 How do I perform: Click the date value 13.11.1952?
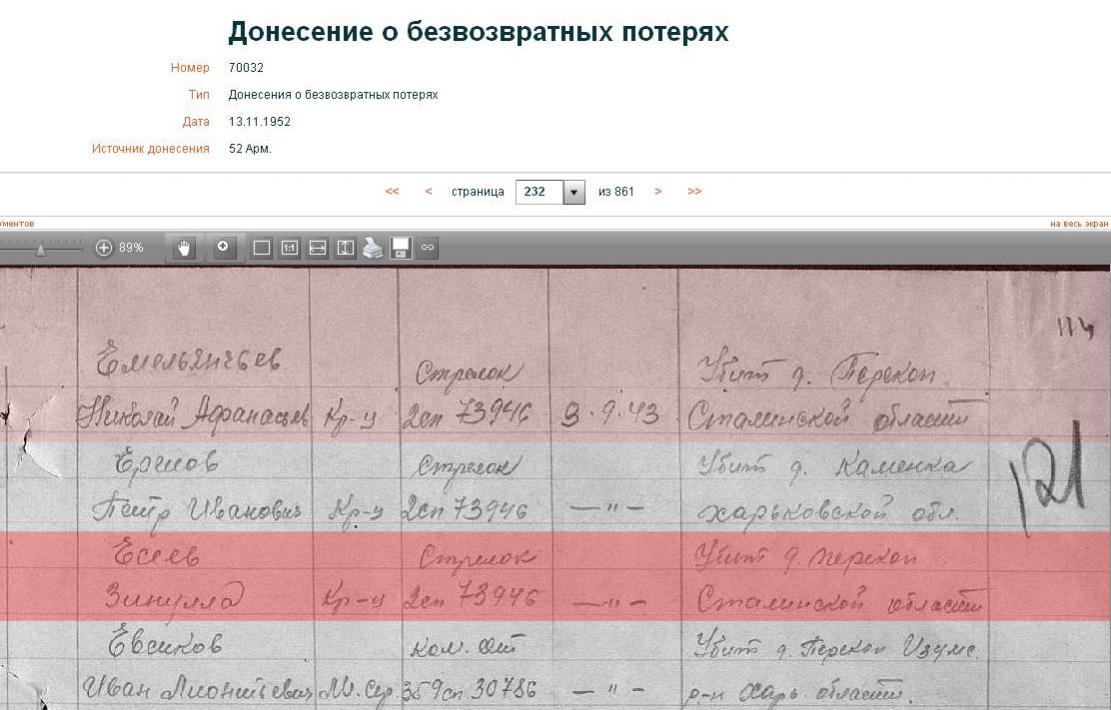(x=259, y=122)
